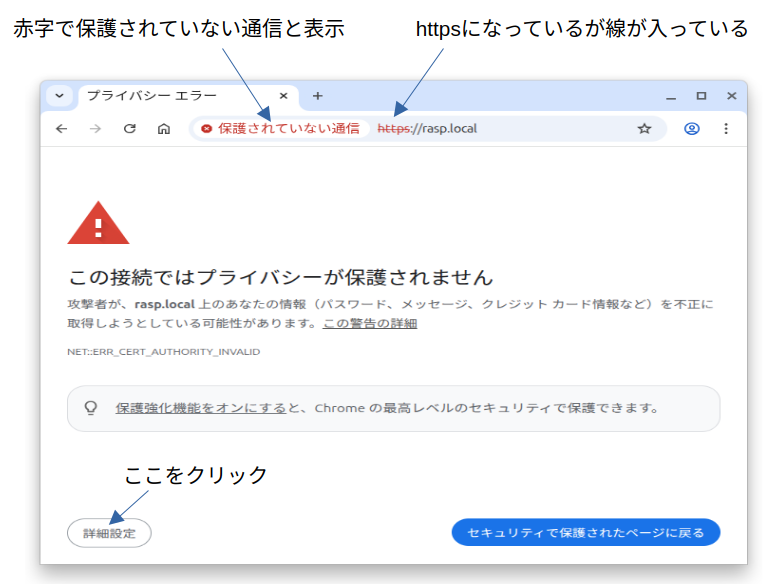Screen dimensions: 768x584
Task: Bookmark this page with the star icon
Action: pos(644,129)
